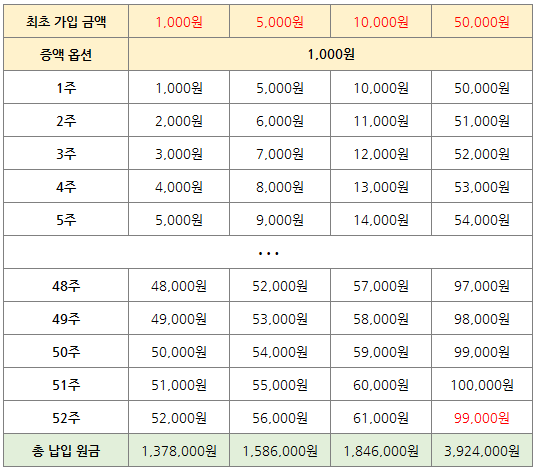Screen dimensions: 535x469
Task: Click 53,000원 in the 4주 row
Action: (x=482, y=186)
